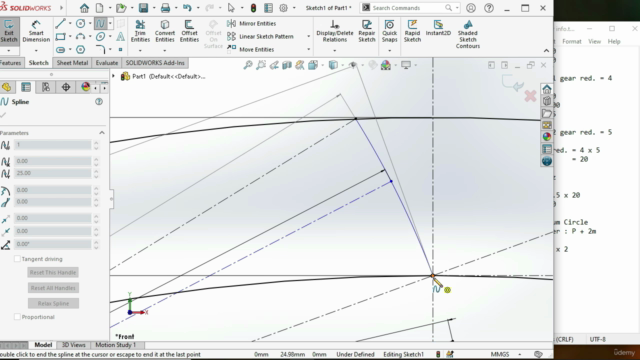Click the MMGS unit system in the status bar
This screenshot has width=640, height=360.
(500, 354)
